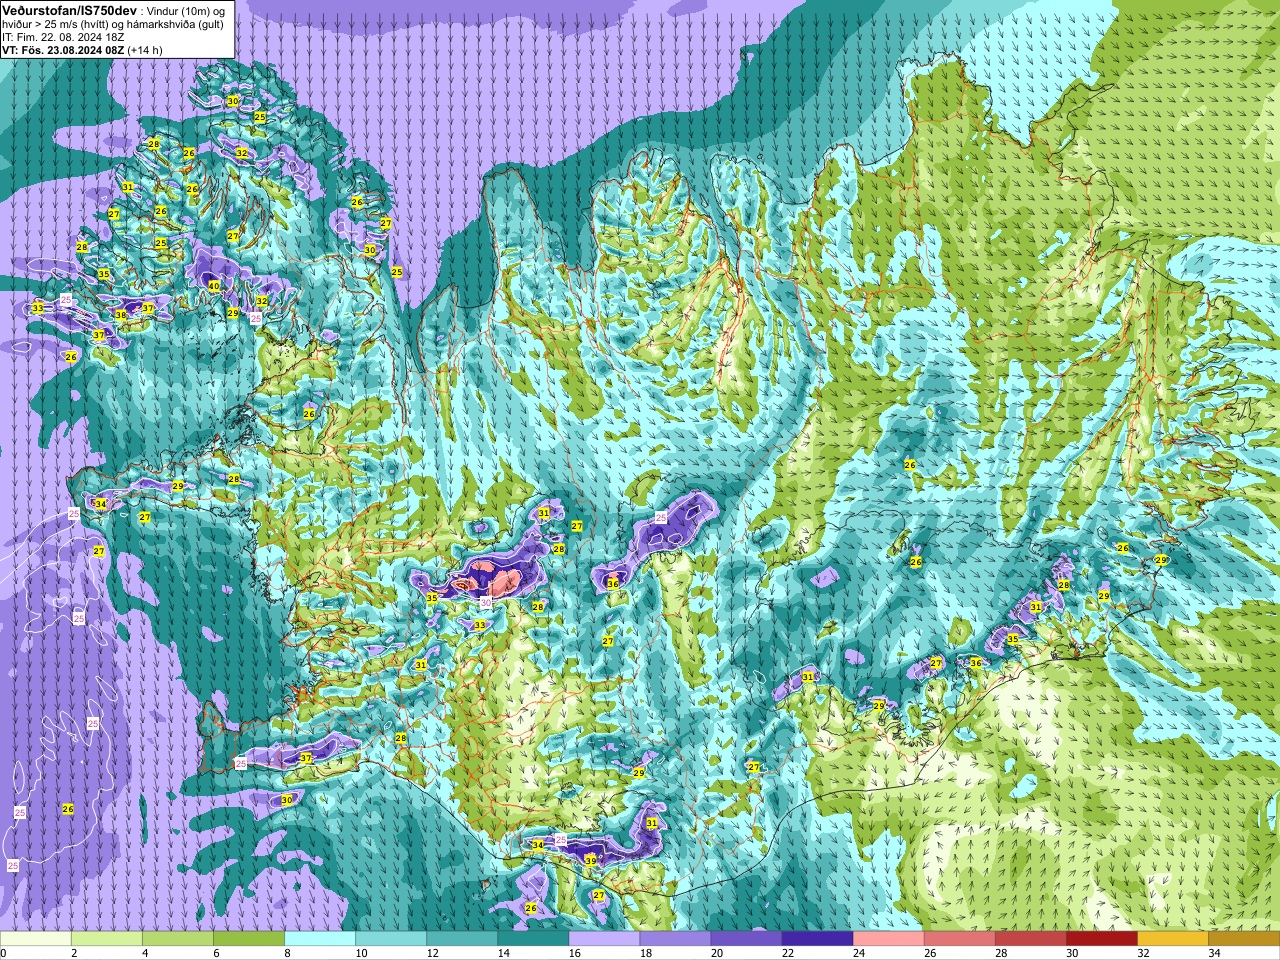Click the '(+14 h)' forecast offset text
The image size is (1280, 960).
pos(145,50)
